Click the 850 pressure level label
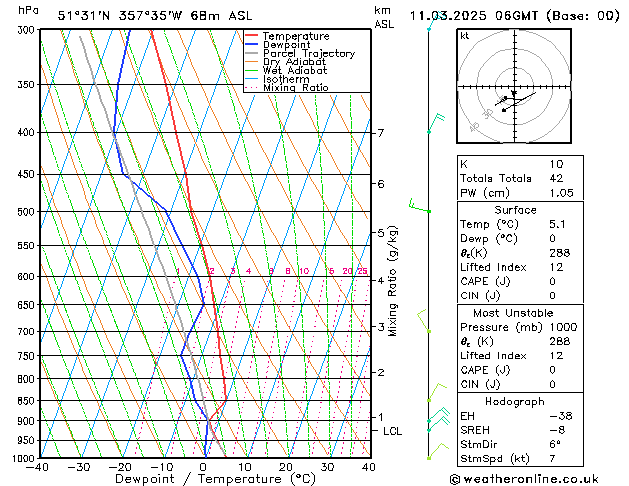Image resolution: width=629 pixels, height=486 pixels. (28, 401)
